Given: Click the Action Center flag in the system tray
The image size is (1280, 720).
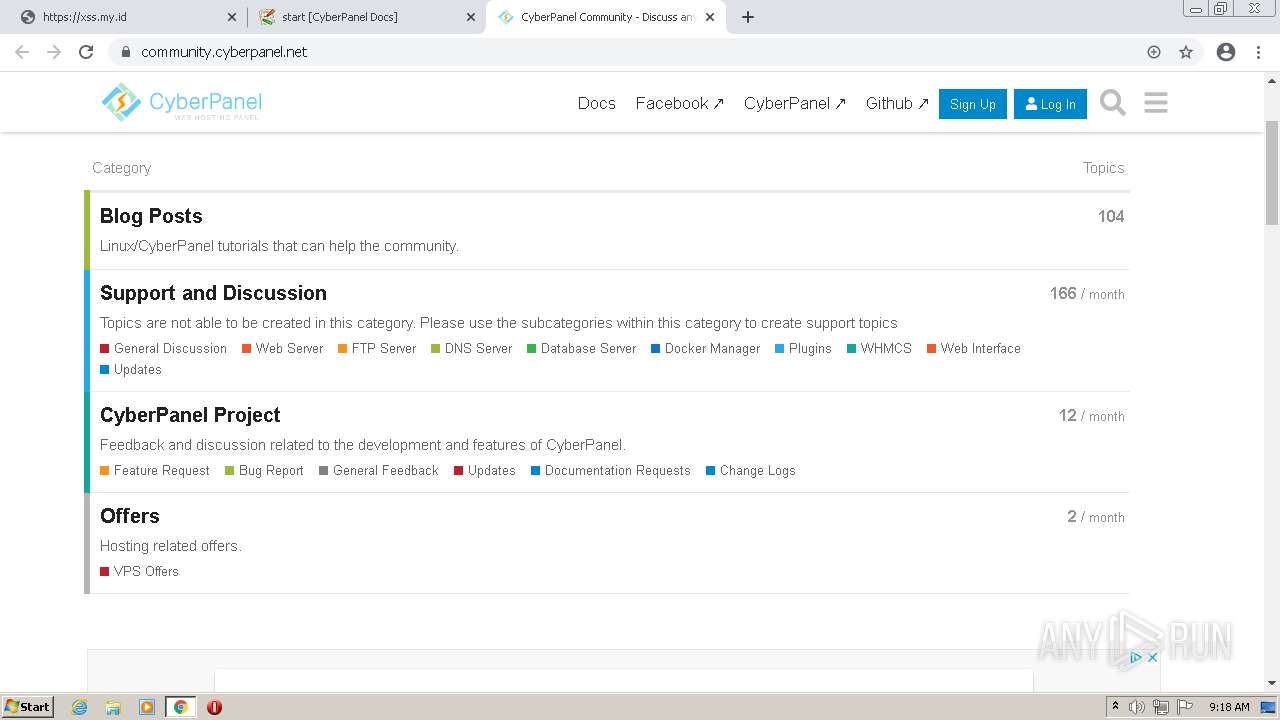Looking at the screenshot, I should (1185, 707).
